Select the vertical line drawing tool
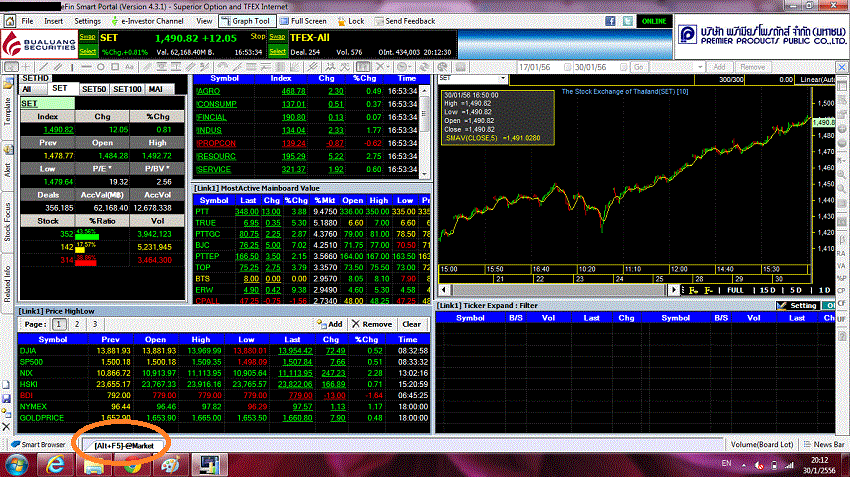Viewport: 850px width, 477px height. [72, 67]
